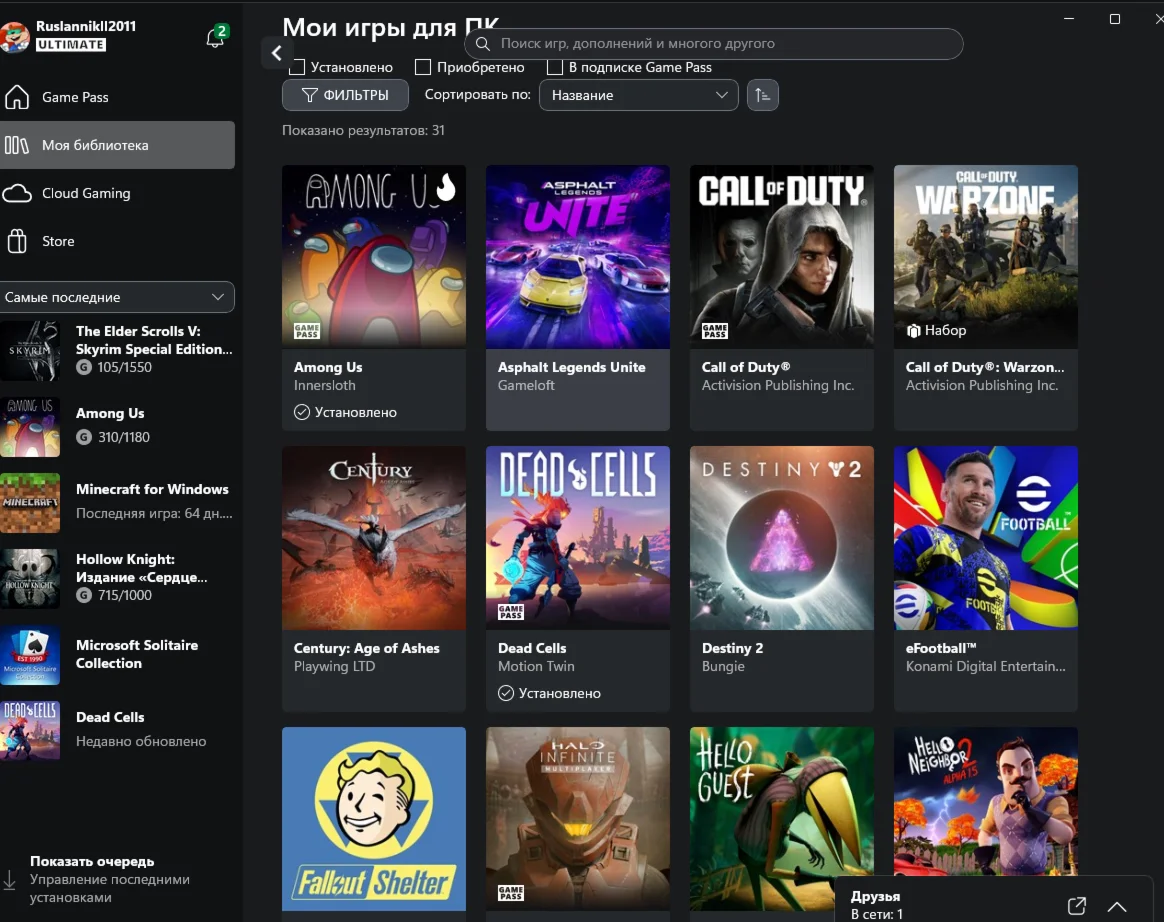Open the 'Самые последние' dropdown
1164x922 pixels.
[117, 297]
